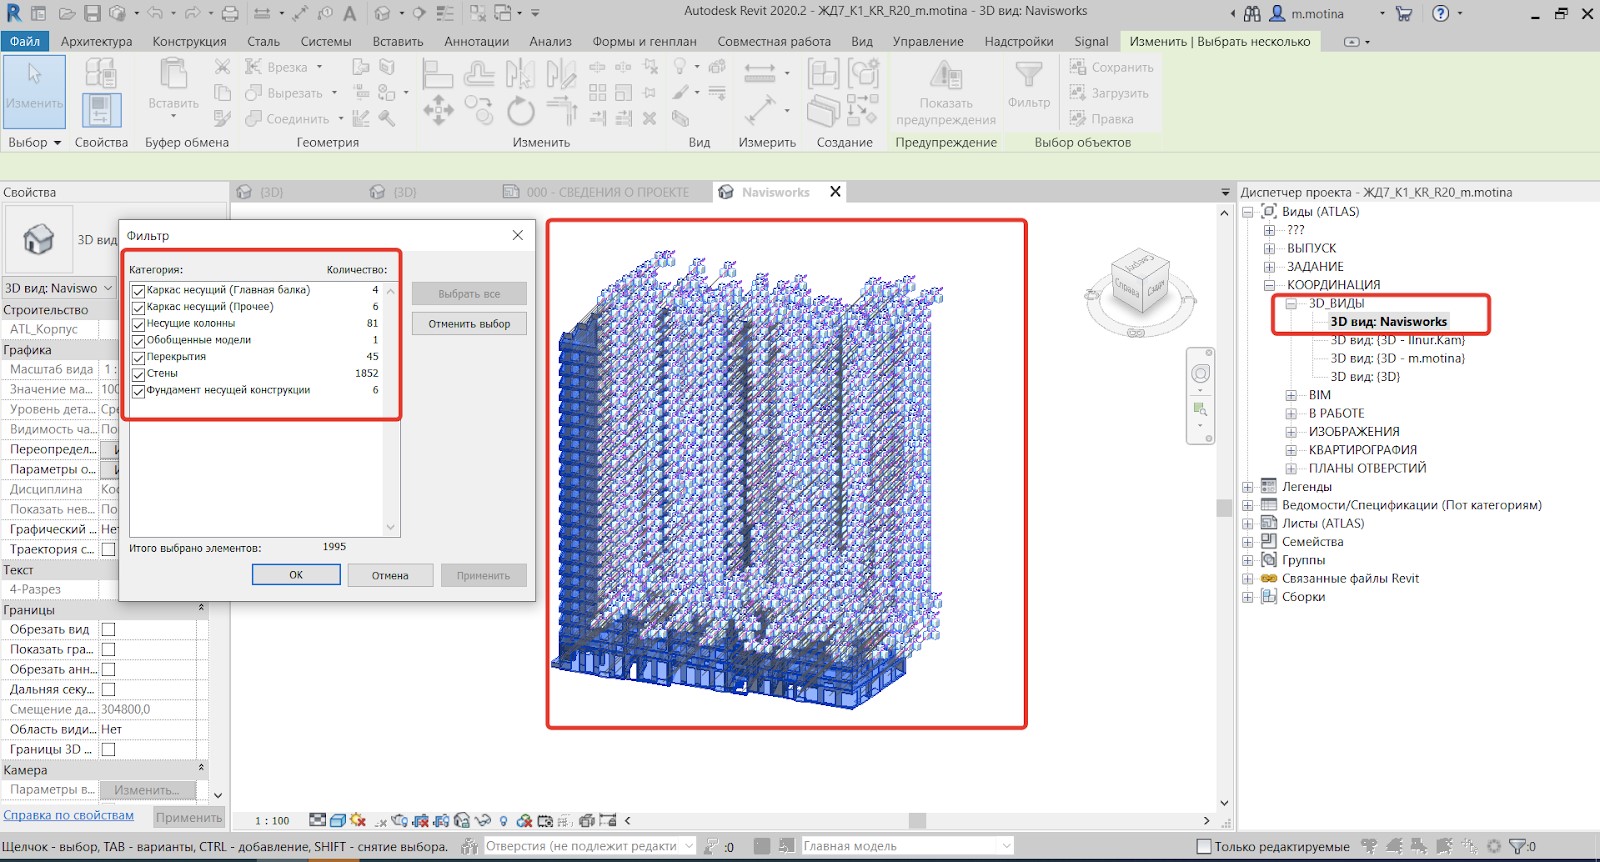
Task: Switch to 000 - СВЕДЕНИЯ О ПРОЕКТЕ view tab
Action: [x=596, y=192]
